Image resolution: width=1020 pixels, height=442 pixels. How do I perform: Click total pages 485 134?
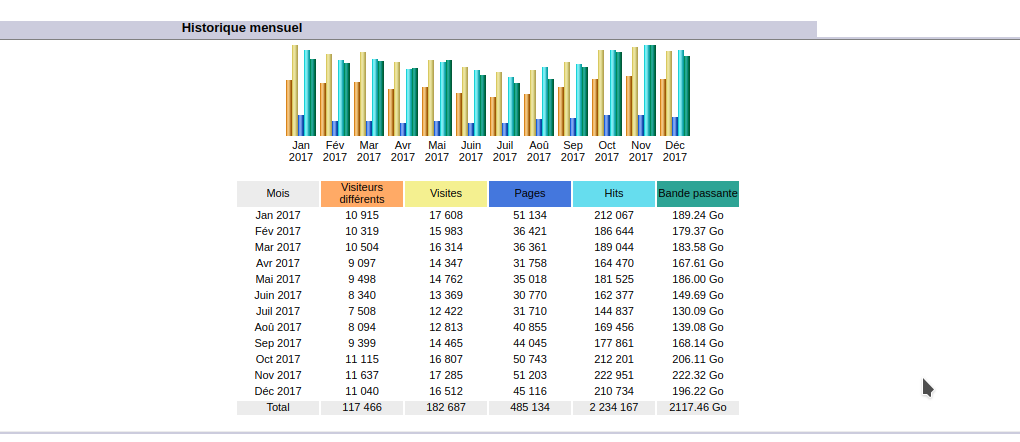pyautogui.click(x=530, y=407)
